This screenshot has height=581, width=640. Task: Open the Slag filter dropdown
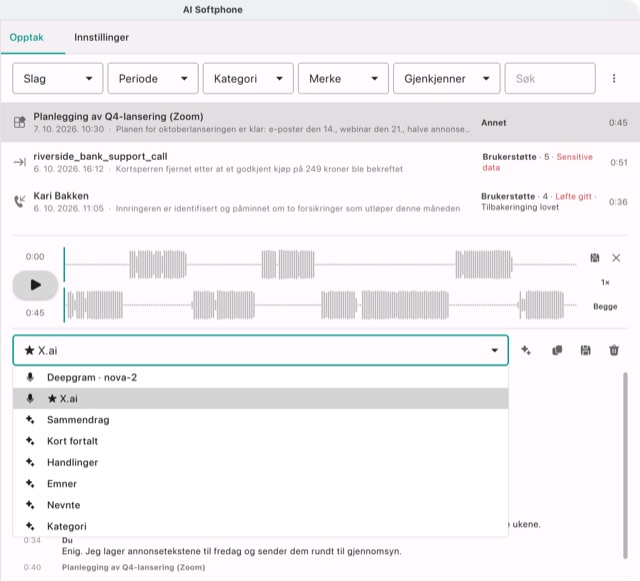[58, 78]
